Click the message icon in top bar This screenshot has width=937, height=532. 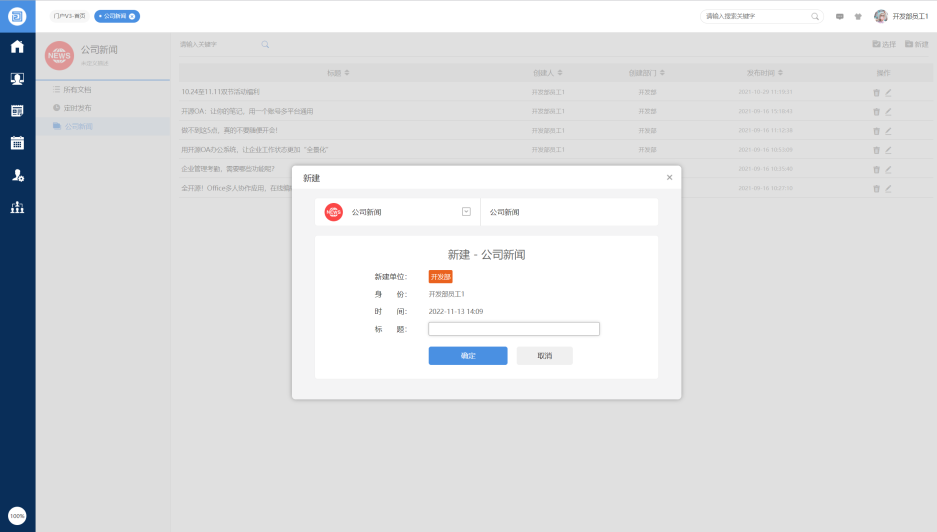click(839, 16)
